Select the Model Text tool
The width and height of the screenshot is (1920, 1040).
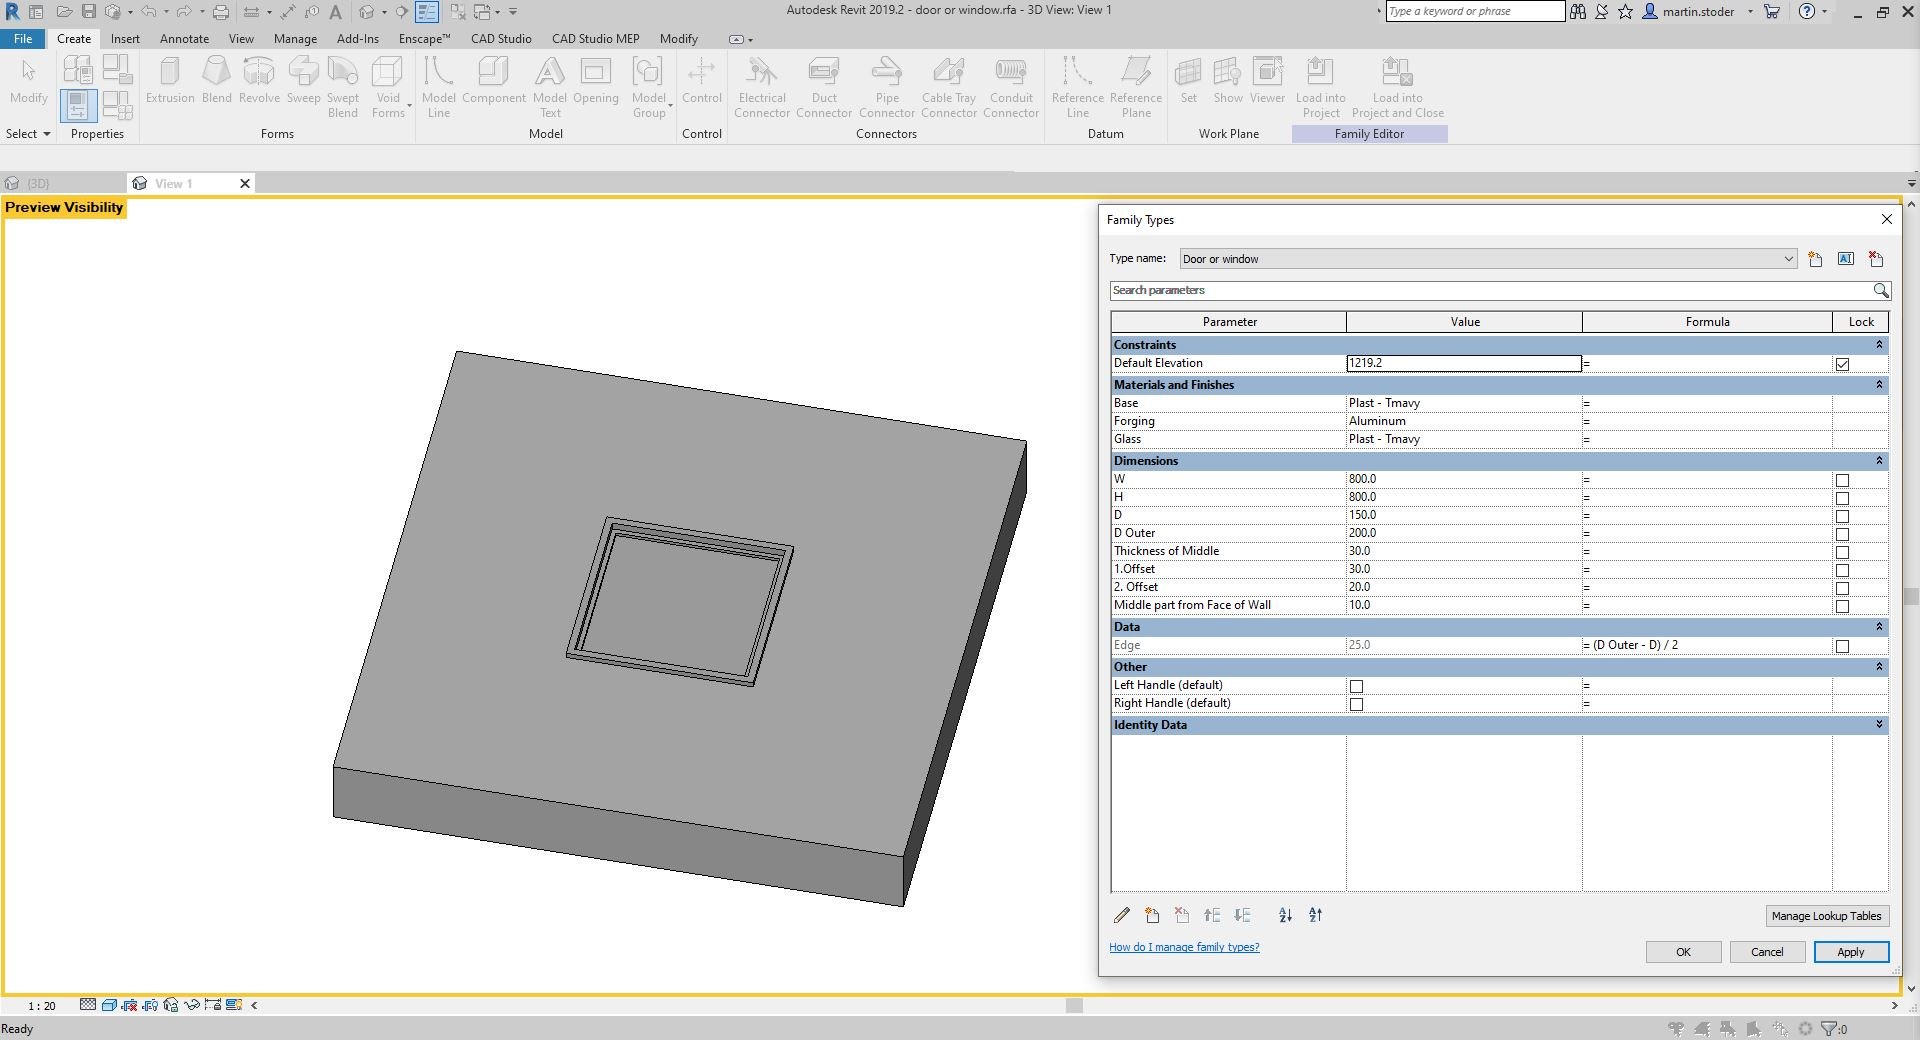(x=550, y=87)
